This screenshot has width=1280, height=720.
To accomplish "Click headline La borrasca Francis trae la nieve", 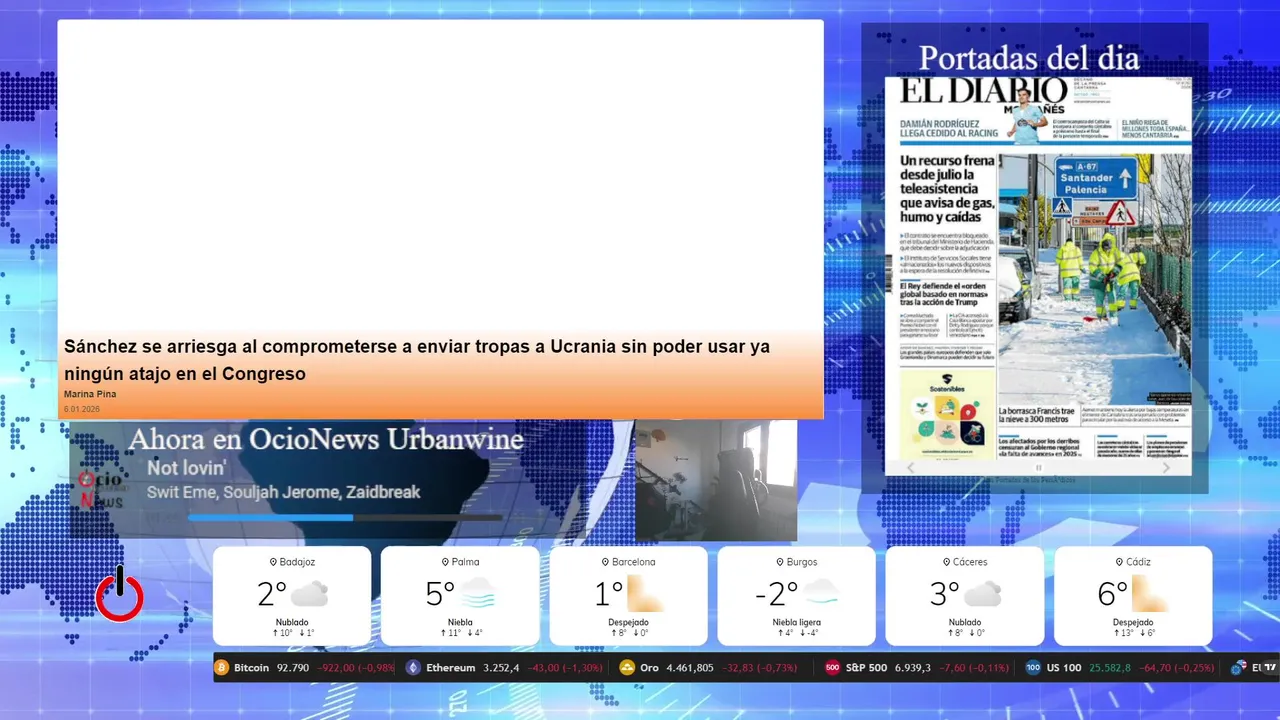I will (1037, 416).
